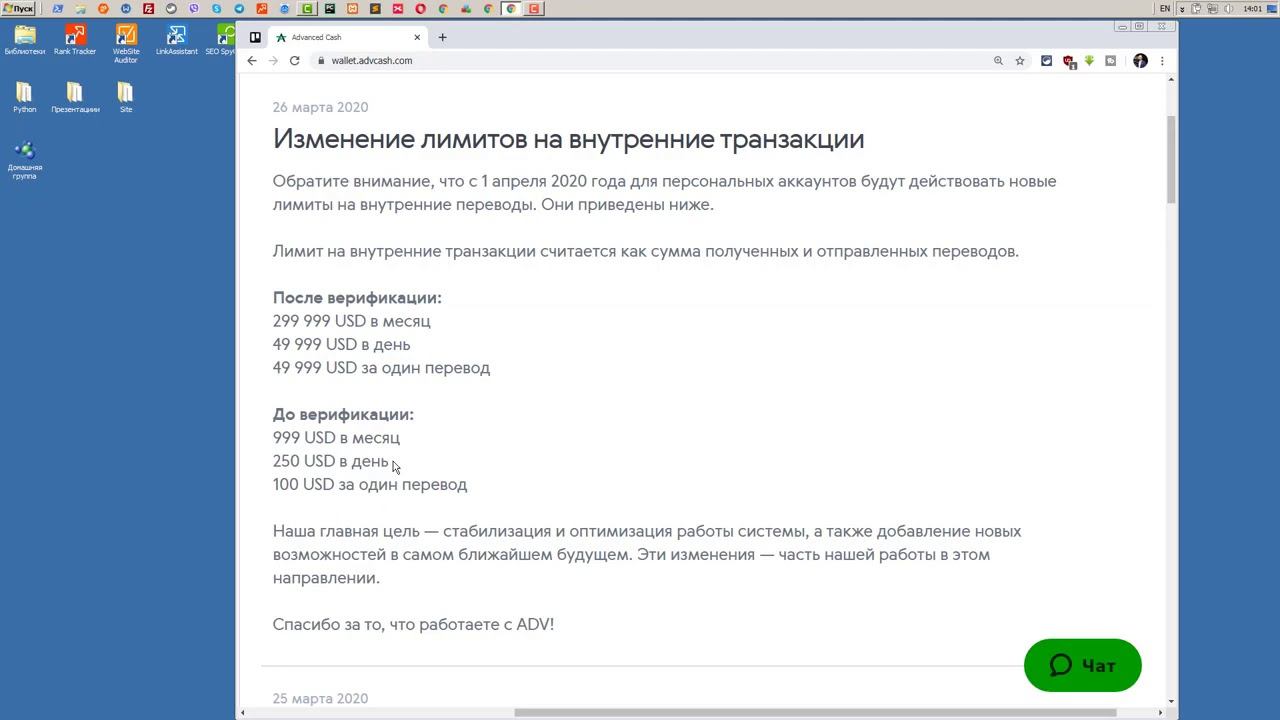This screenshot has height=720, width=1280.
Task: Select the active Chrome taskbar button
Action: click(x=511, y=9)
